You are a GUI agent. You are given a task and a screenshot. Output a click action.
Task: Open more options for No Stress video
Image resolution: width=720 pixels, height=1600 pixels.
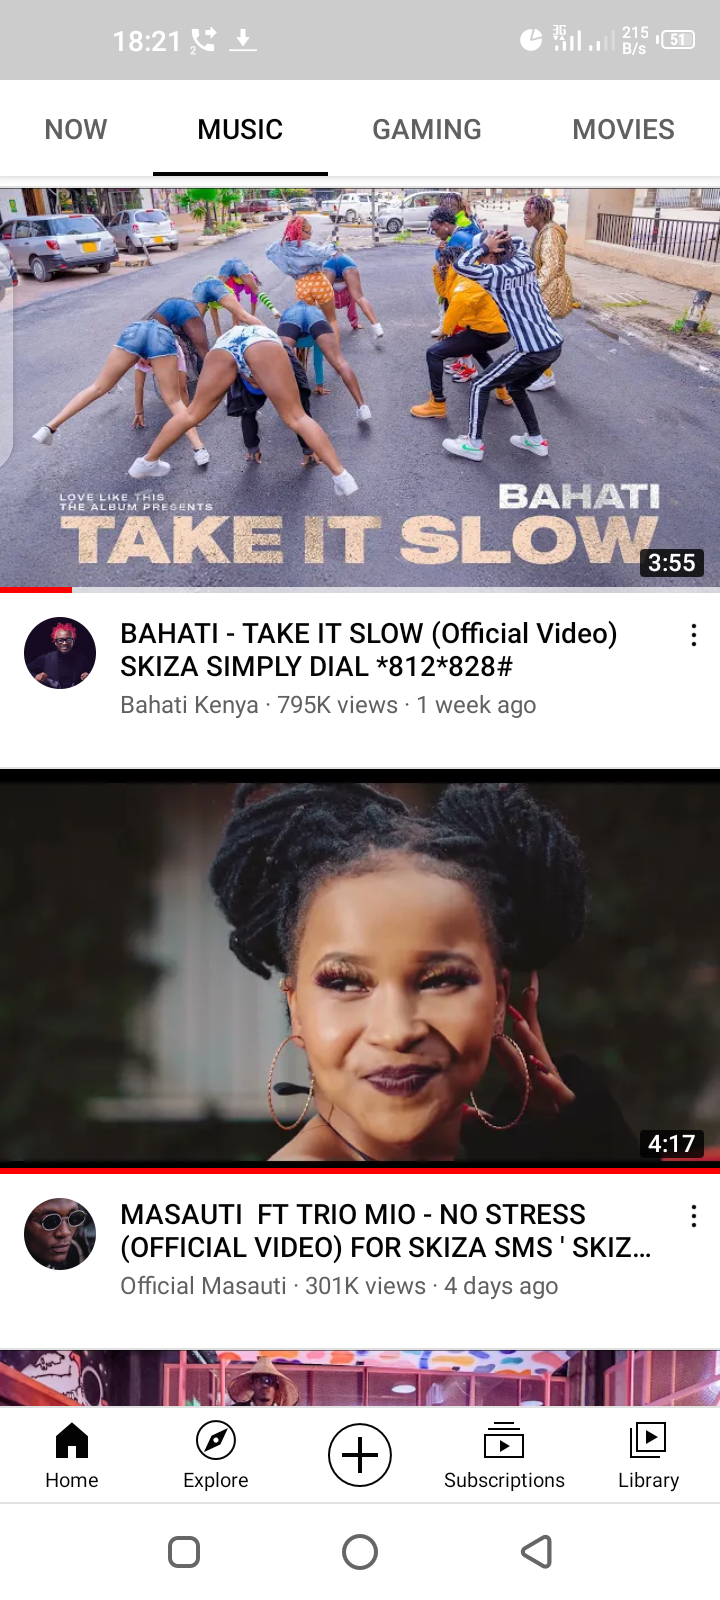pyautogui.click(x=694, y=1216)
